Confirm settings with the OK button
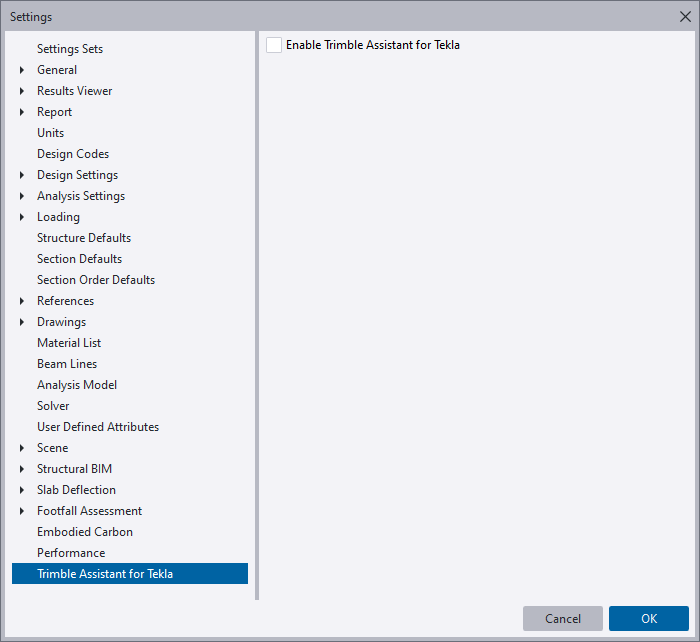The image size is (700, 642). (649, 618)
